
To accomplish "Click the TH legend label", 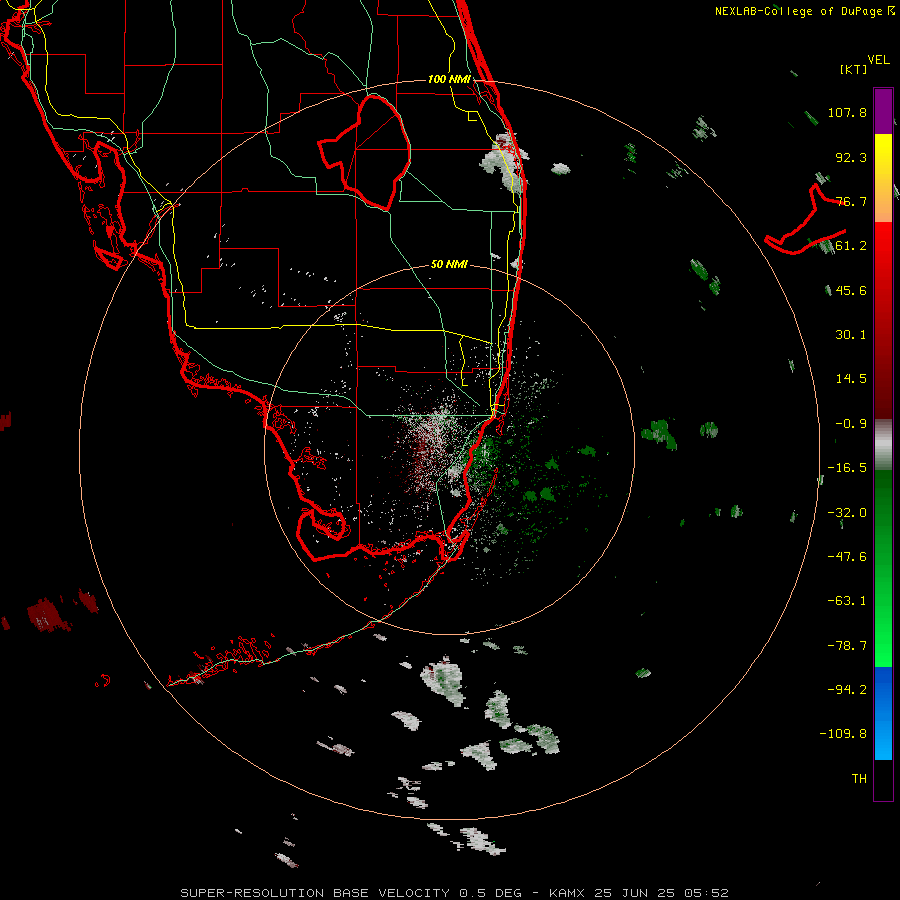I will coord(859,779).
